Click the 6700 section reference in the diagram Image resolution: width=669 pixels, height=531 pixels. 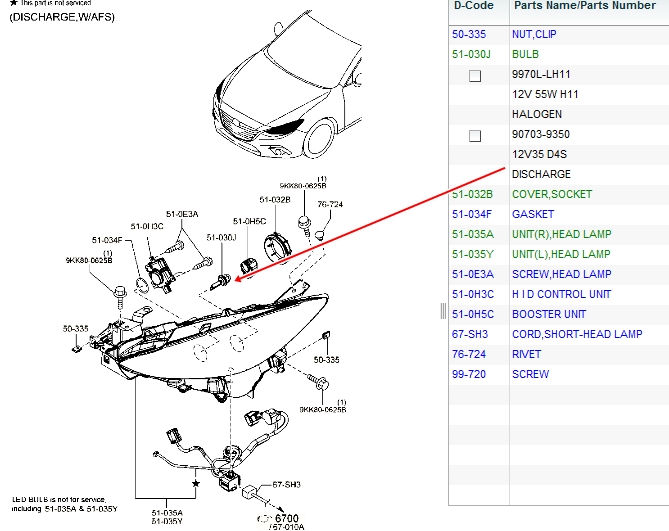click(287, 518)
